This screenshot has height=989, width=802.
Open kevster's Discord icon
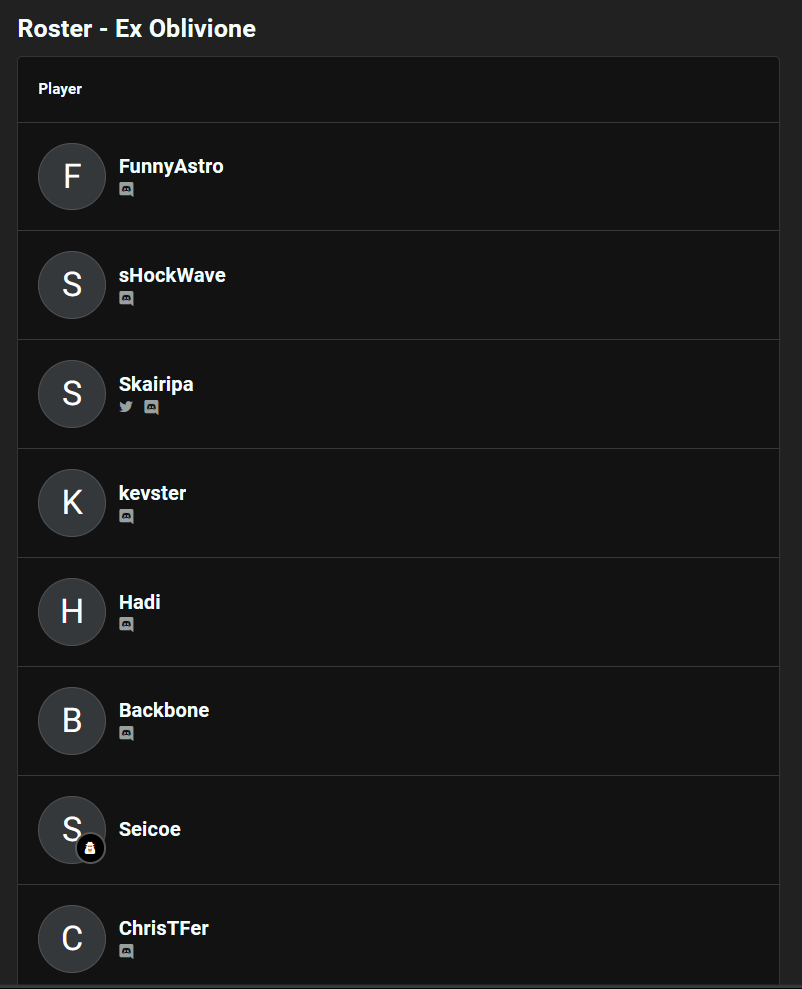126,517
